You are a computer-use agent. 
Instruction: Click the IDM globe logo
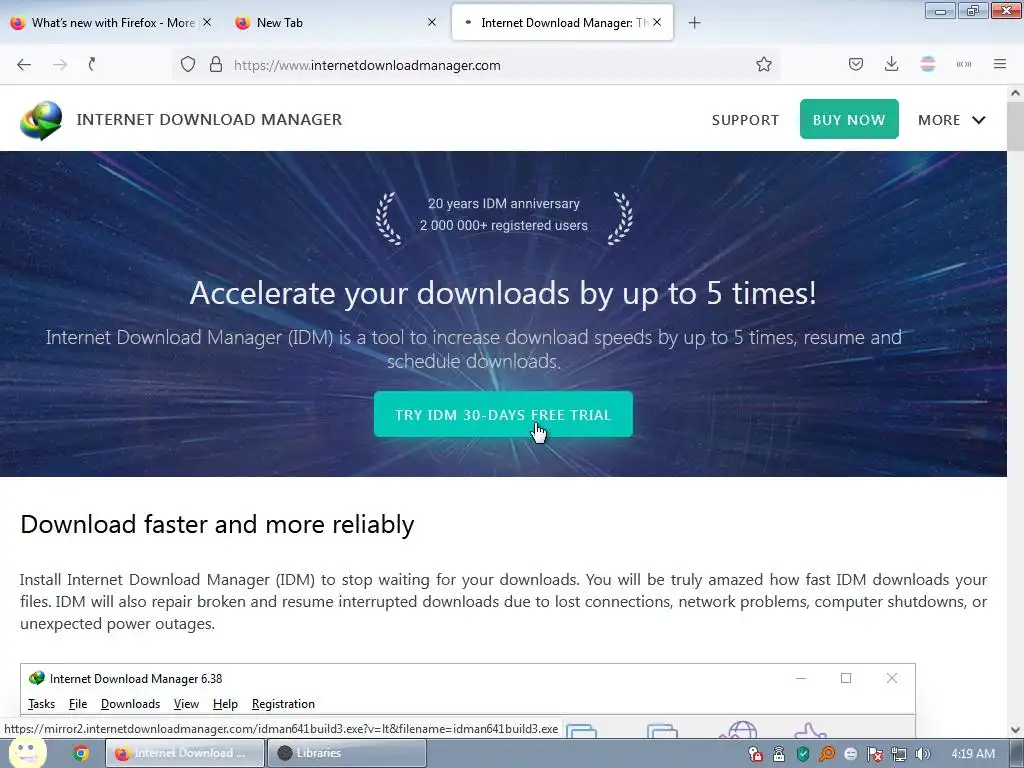(40, 120)
